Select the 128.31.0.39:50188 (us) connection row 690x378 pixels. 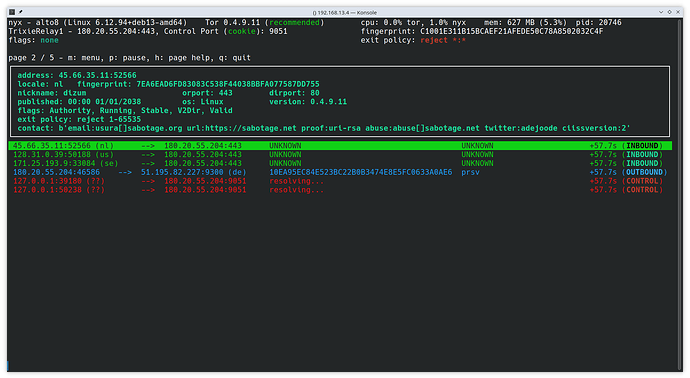coord(340,154)
